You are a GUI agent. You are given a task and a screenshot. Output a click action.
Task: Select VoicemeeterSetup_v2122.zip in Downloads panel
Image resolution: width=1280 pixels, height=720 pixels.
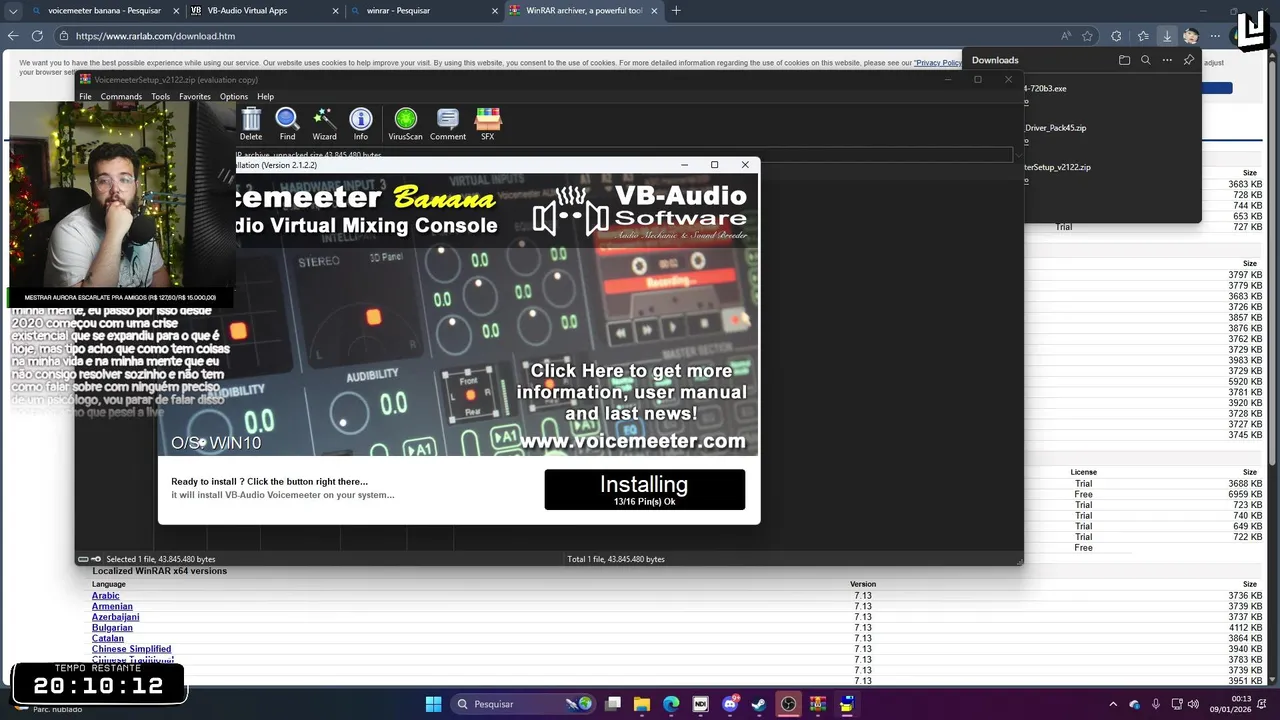1057,168
